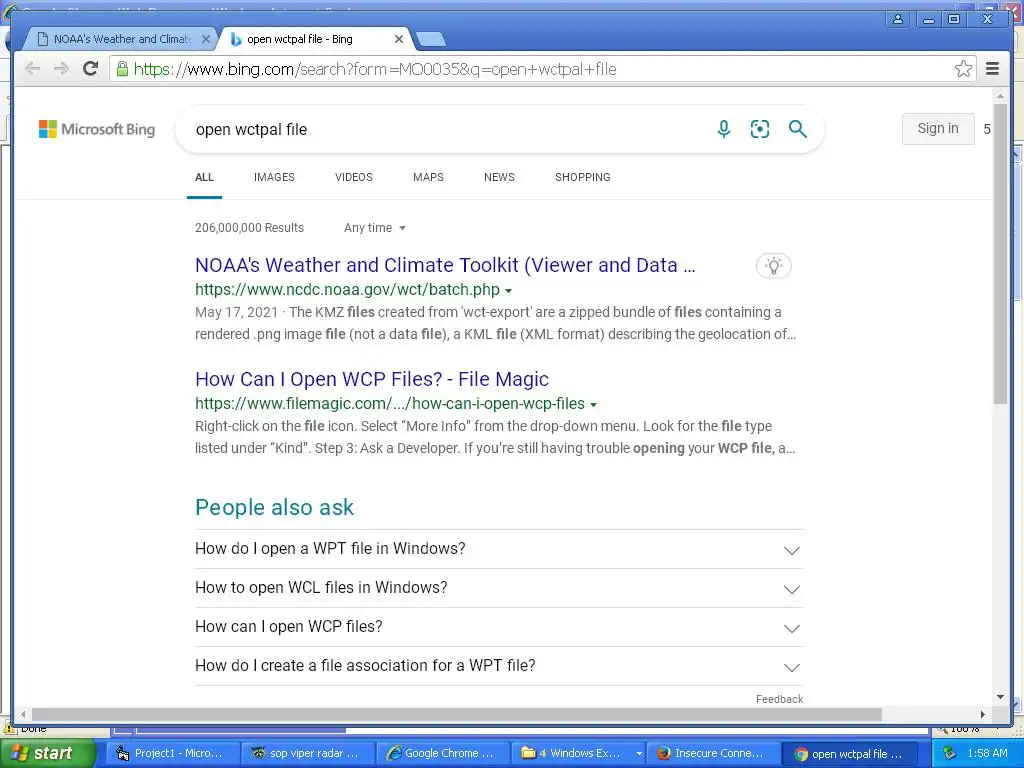Switch to NEWS results
This screenshot has width=1024, height=768.
[500, 177]
